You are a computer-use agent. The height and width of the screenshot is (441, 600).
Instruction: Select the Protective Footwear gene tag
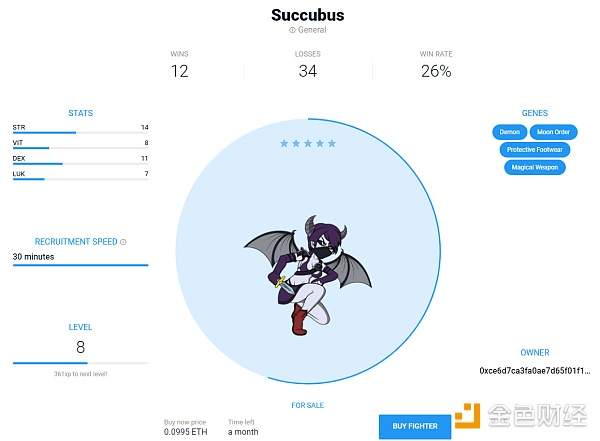tap(535, 150)
